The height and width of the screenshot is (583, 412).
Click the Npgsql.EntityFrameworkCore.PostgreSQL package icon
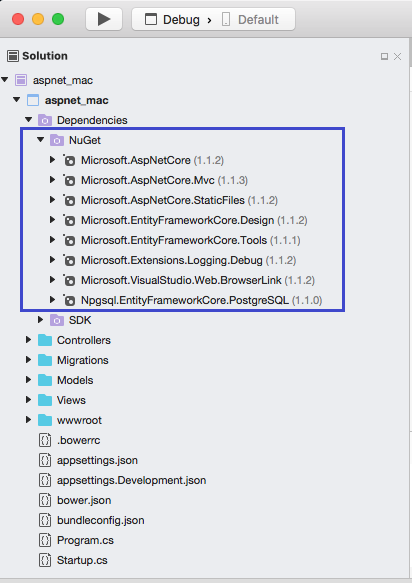coord(69,300)
